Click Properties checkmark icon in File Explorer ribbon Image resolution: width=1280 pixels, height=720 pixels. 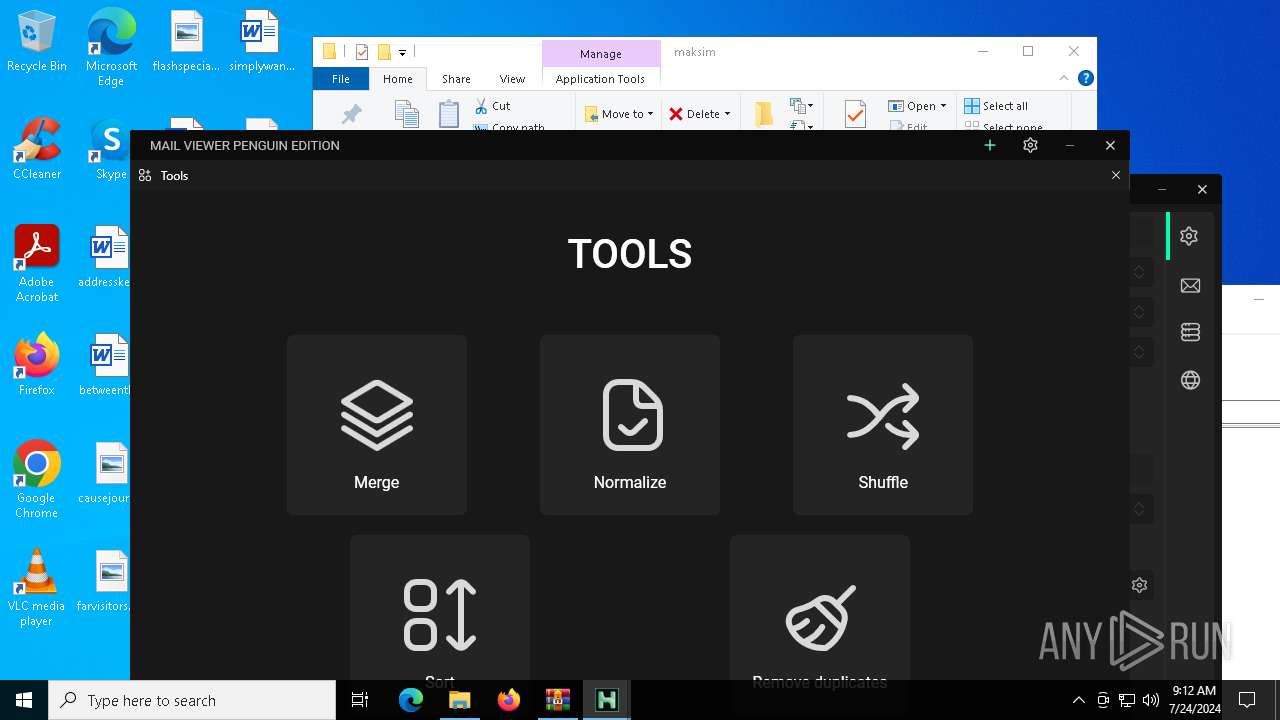click(x=855, y=114)
